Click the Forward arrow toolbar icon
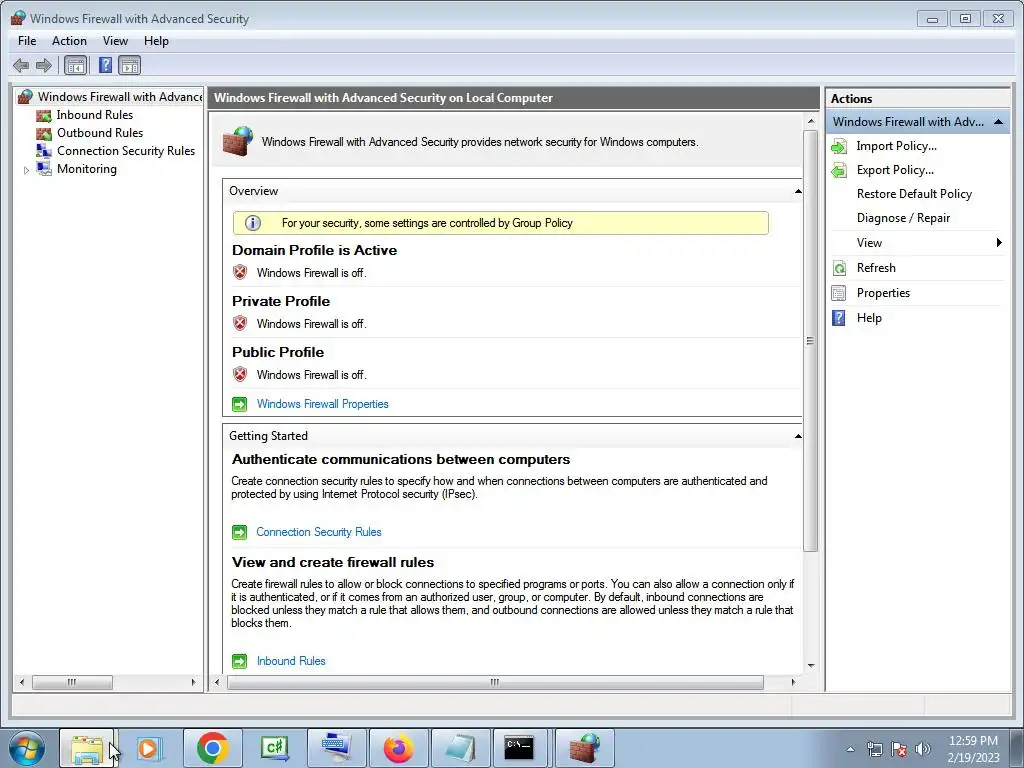This screenshot has width=1024, height=768. pos(44,65)
